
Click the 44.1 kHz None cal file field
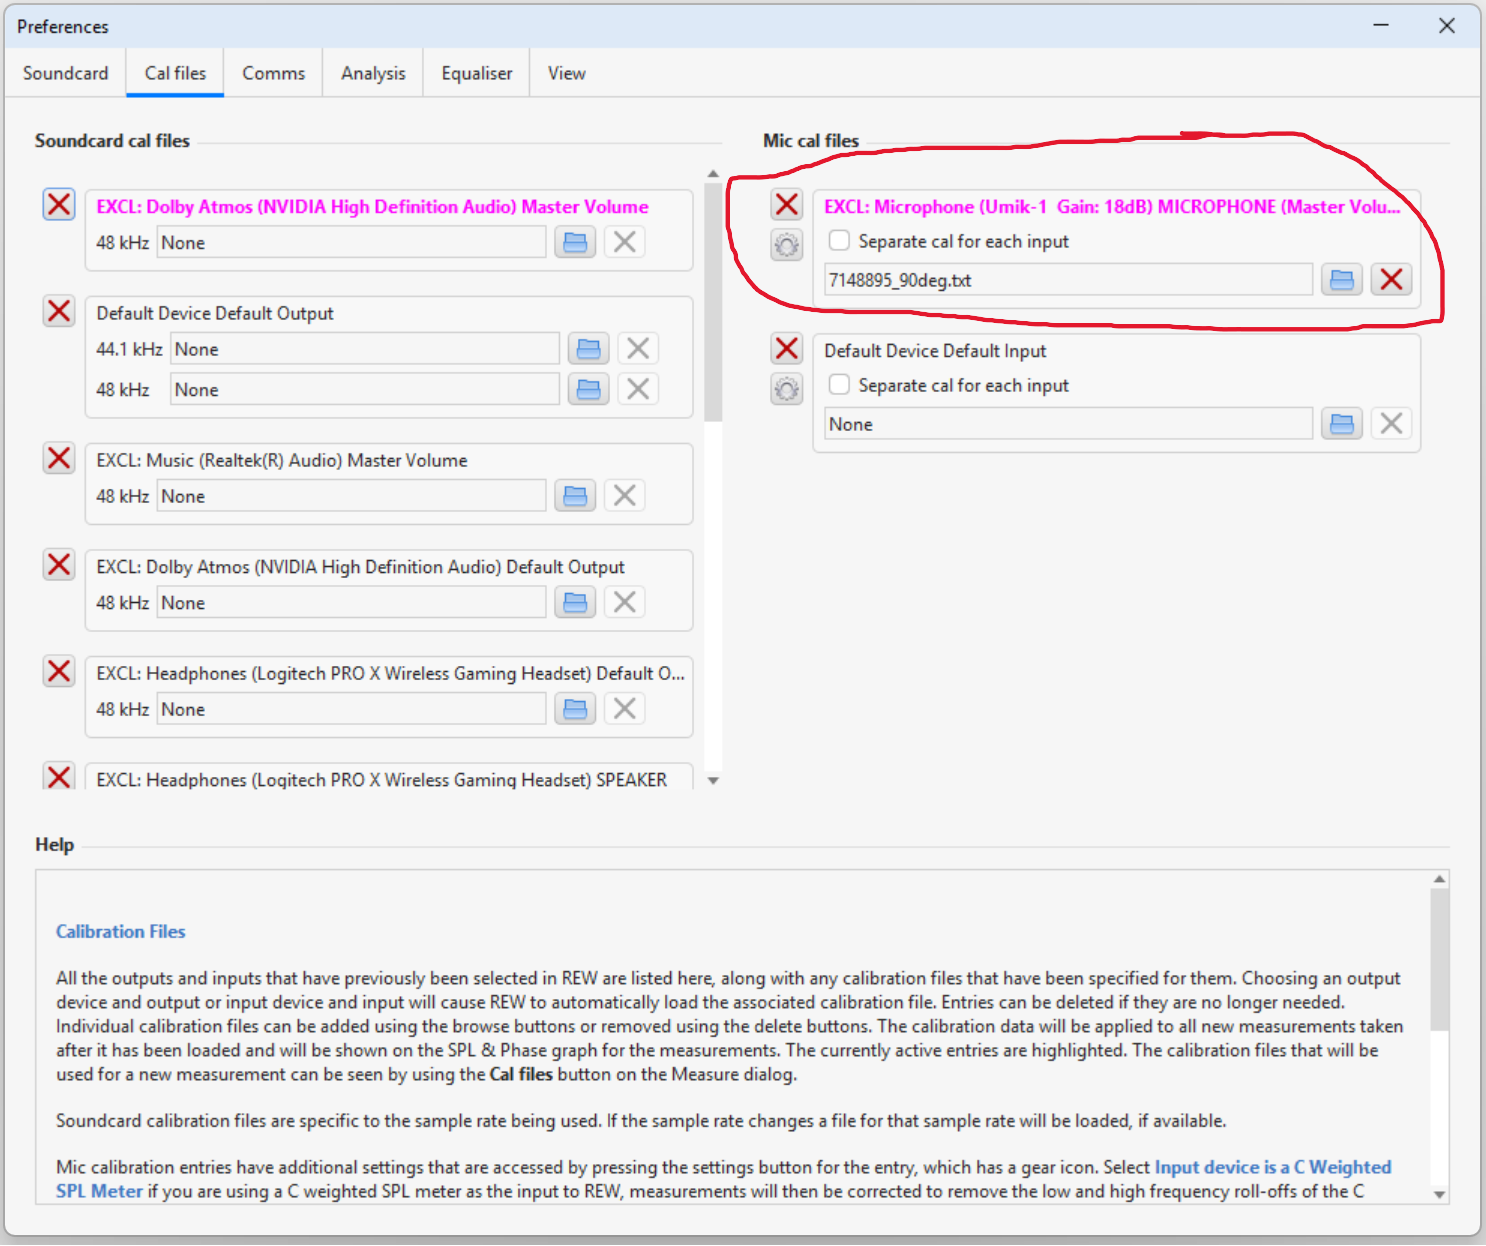[x=365, y=349]
